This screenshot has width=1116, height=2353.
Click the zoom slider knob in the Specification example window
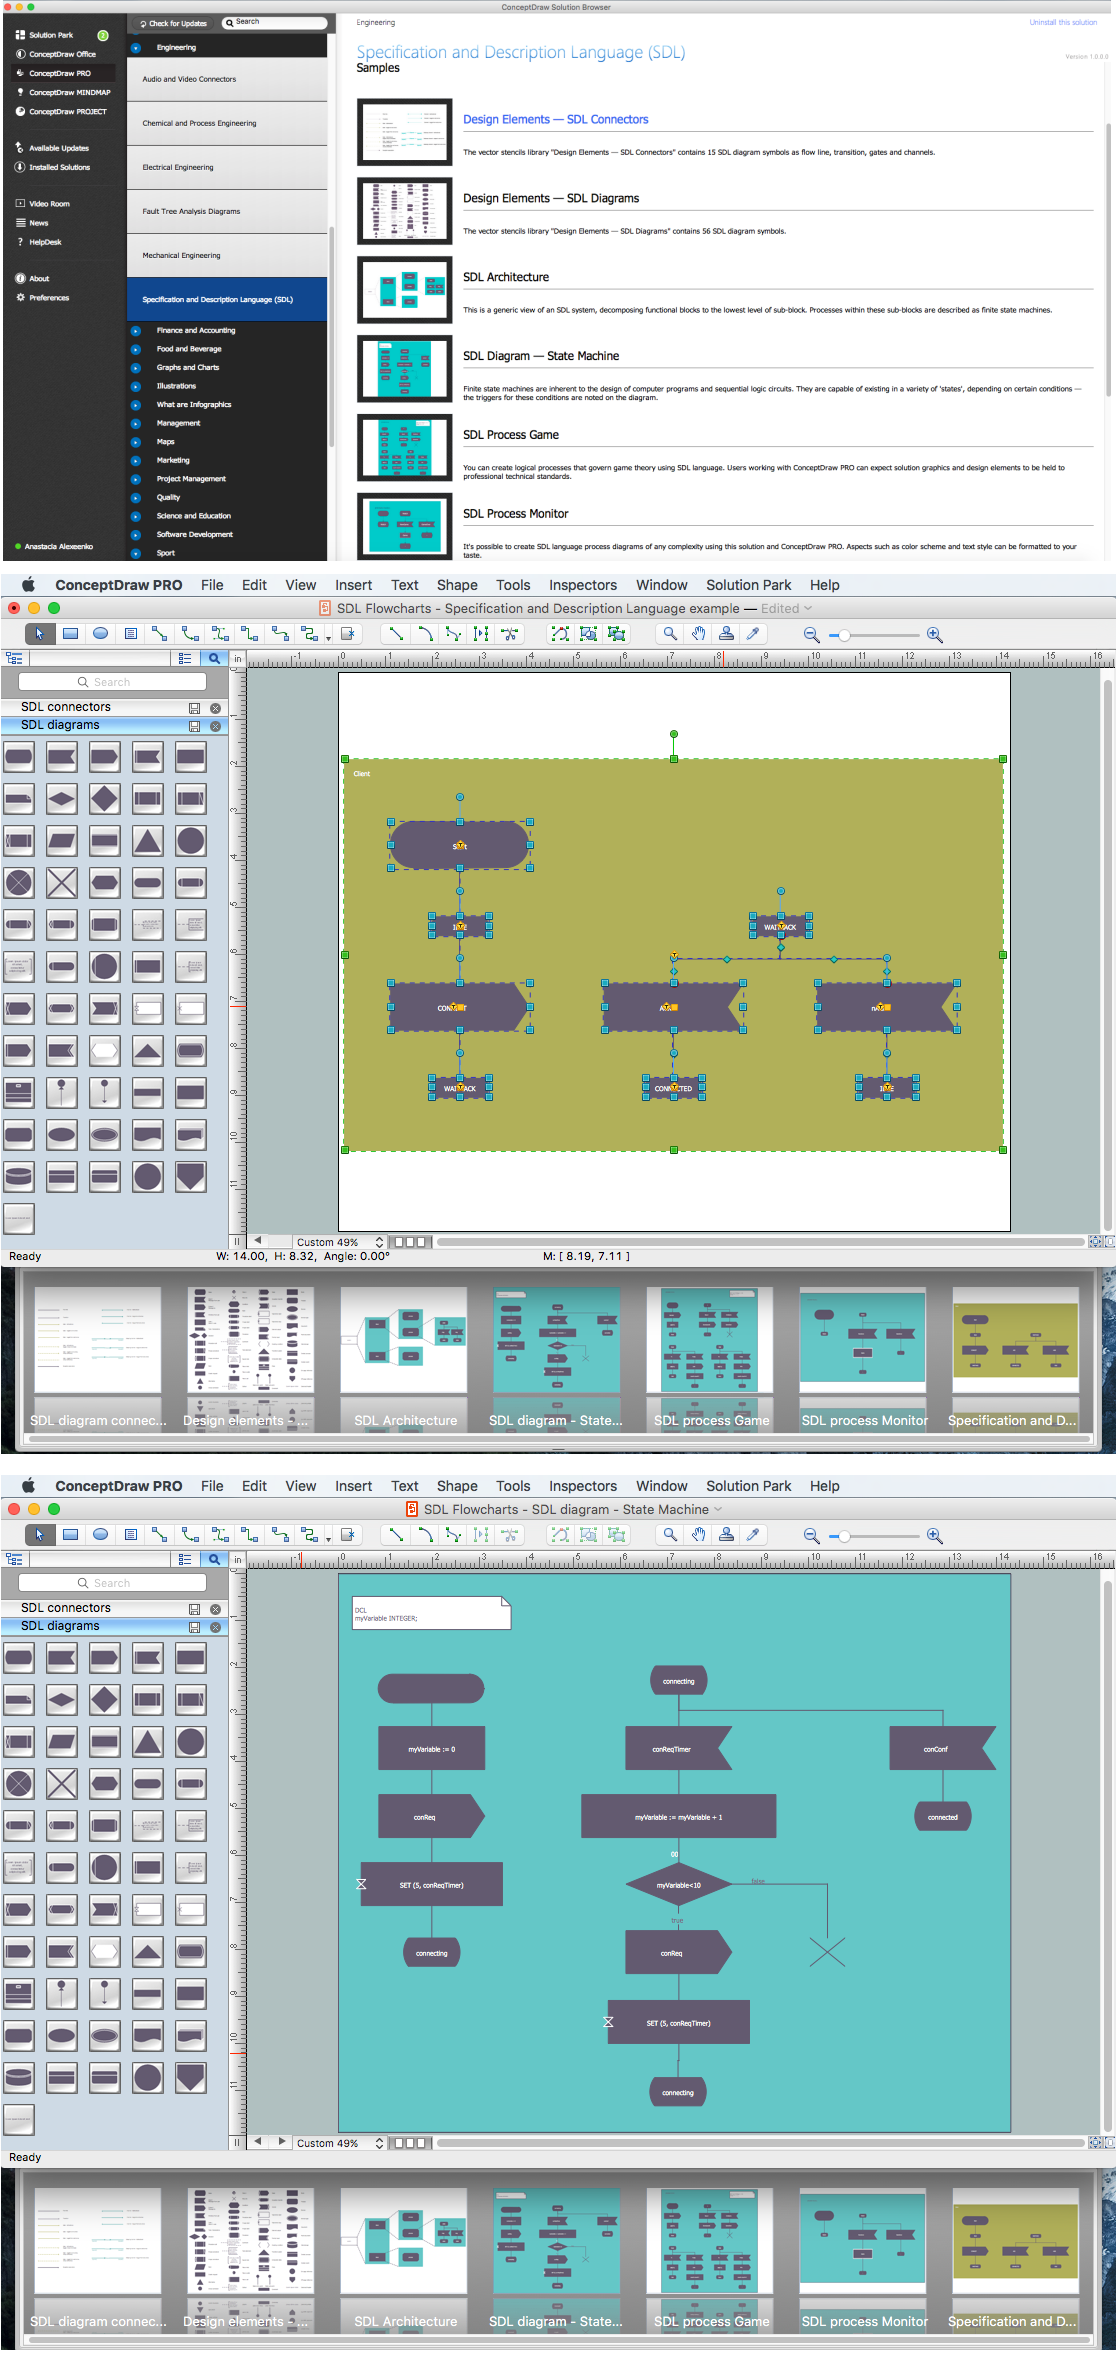[844, 635]
